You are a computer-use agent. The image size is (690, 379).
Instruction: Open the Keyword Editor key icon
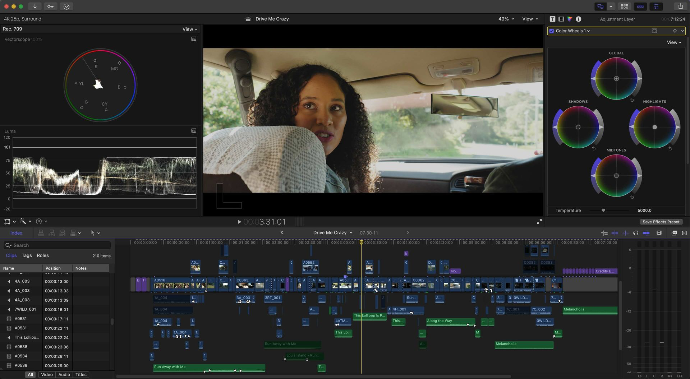click(x=51, y=6)
